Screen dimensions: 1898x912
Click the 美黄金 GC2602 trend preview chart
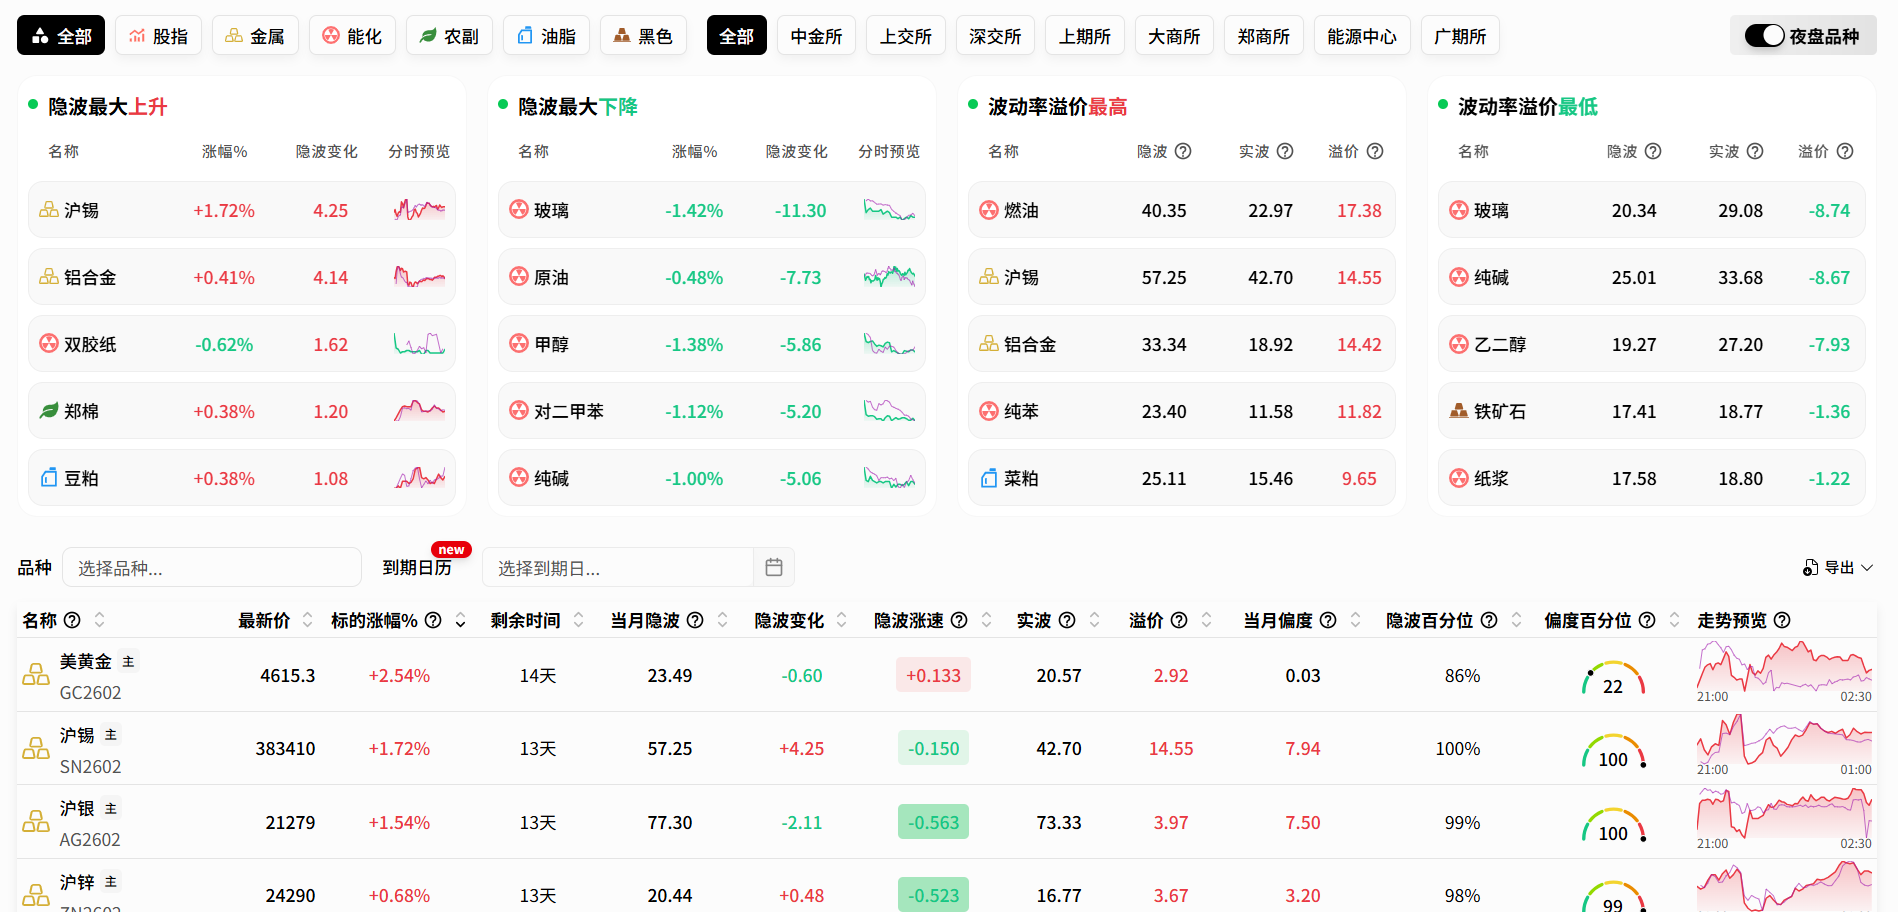(x=1784, y=672)
